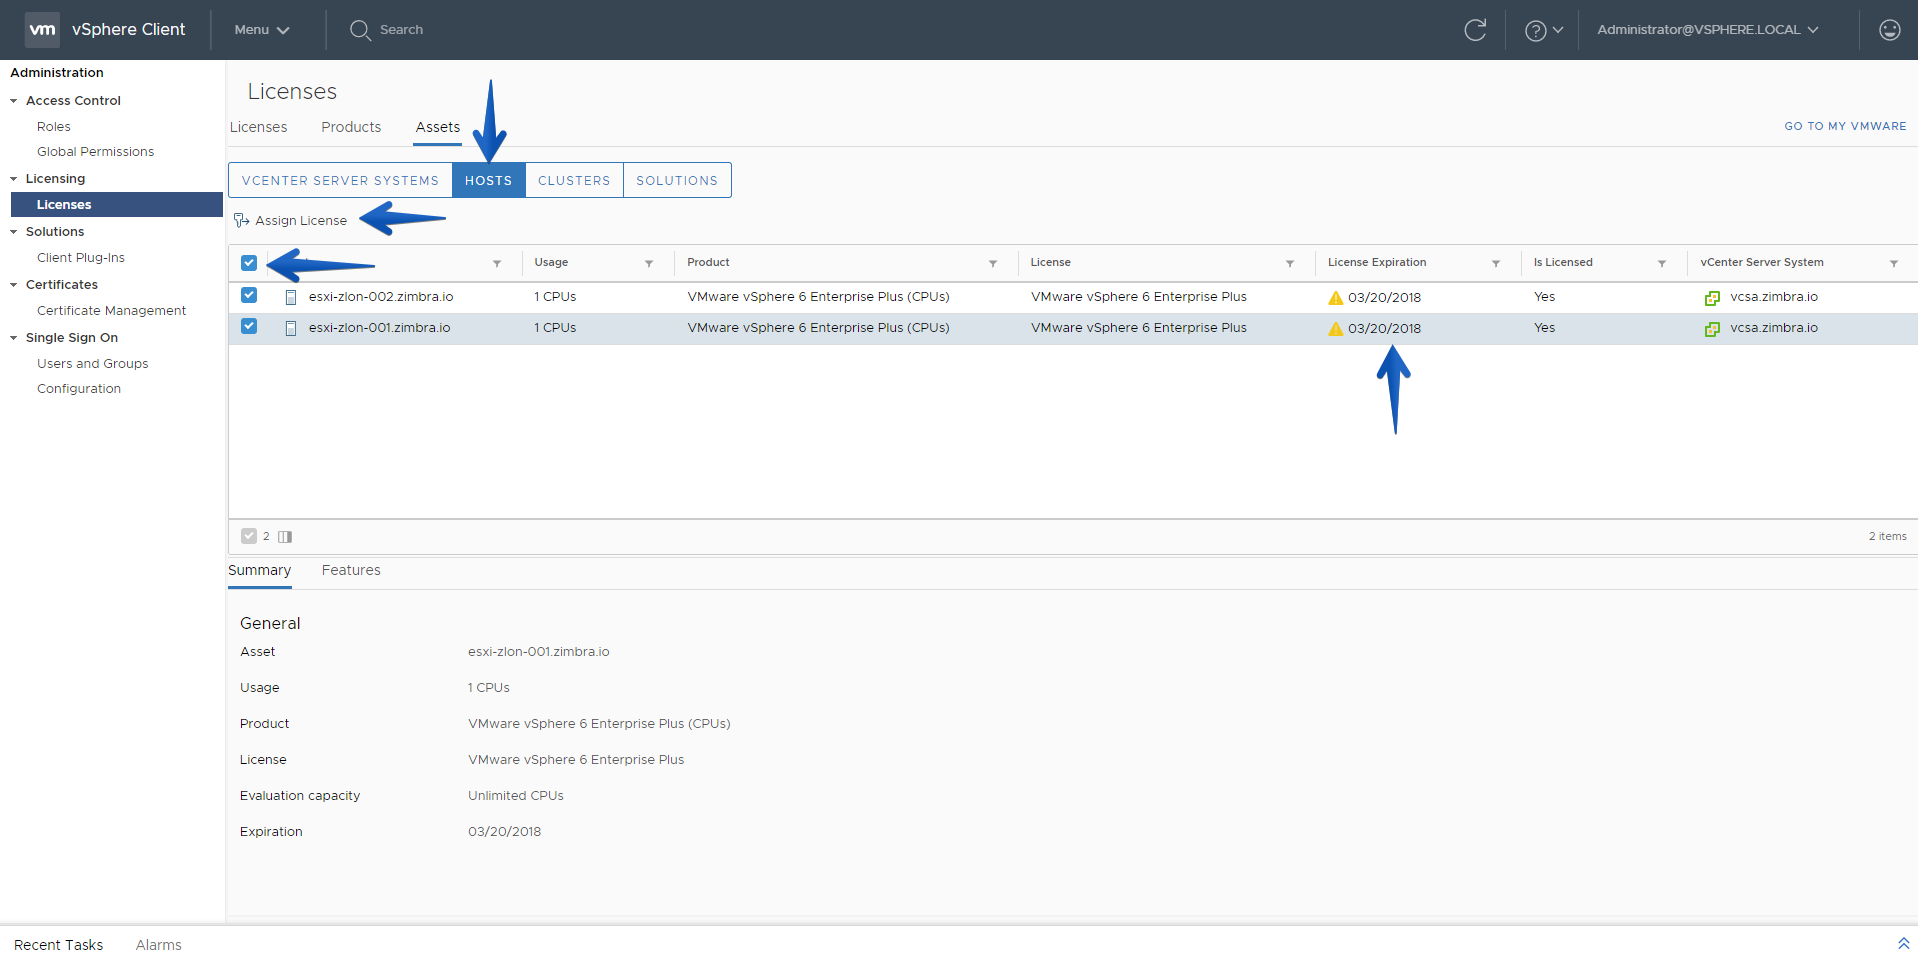This screenshot has width=1918, height=956.
Task: Select Licenses in the sidebar
Action: tap(116, 204)
